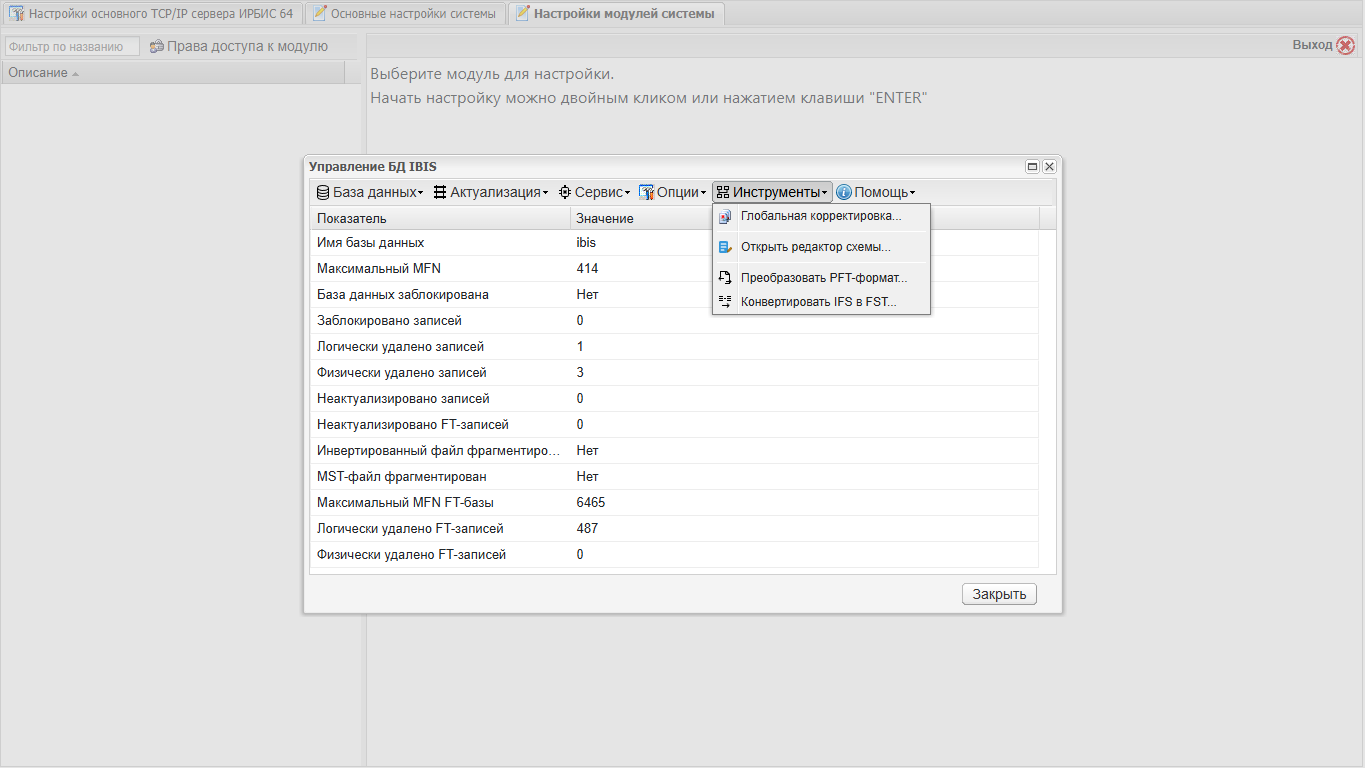The height and width of the screenshot is (768, 1365).
Task: Maximize the Управление БД IBIS dialog
Action: click(x=1032, y=167)
